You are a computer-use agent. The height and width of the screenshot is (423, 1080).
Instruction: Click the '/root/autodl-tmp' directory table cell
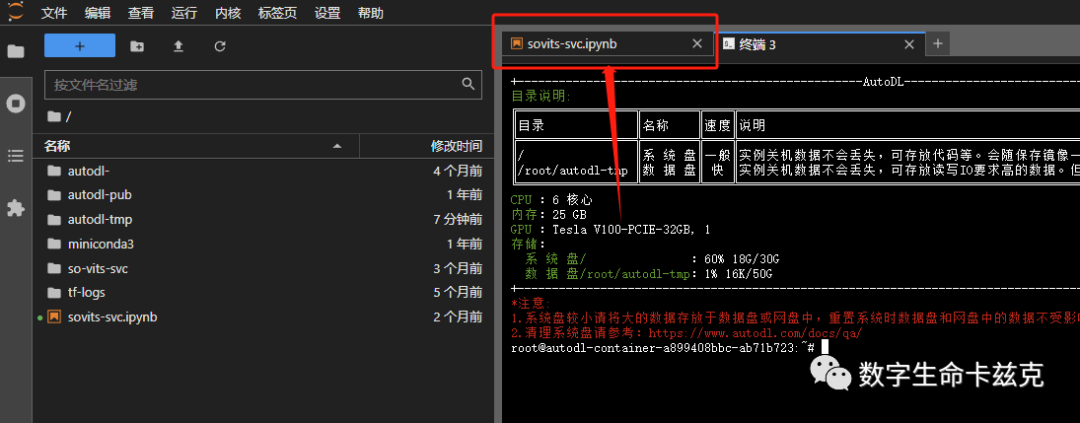[x=573, y=170]
